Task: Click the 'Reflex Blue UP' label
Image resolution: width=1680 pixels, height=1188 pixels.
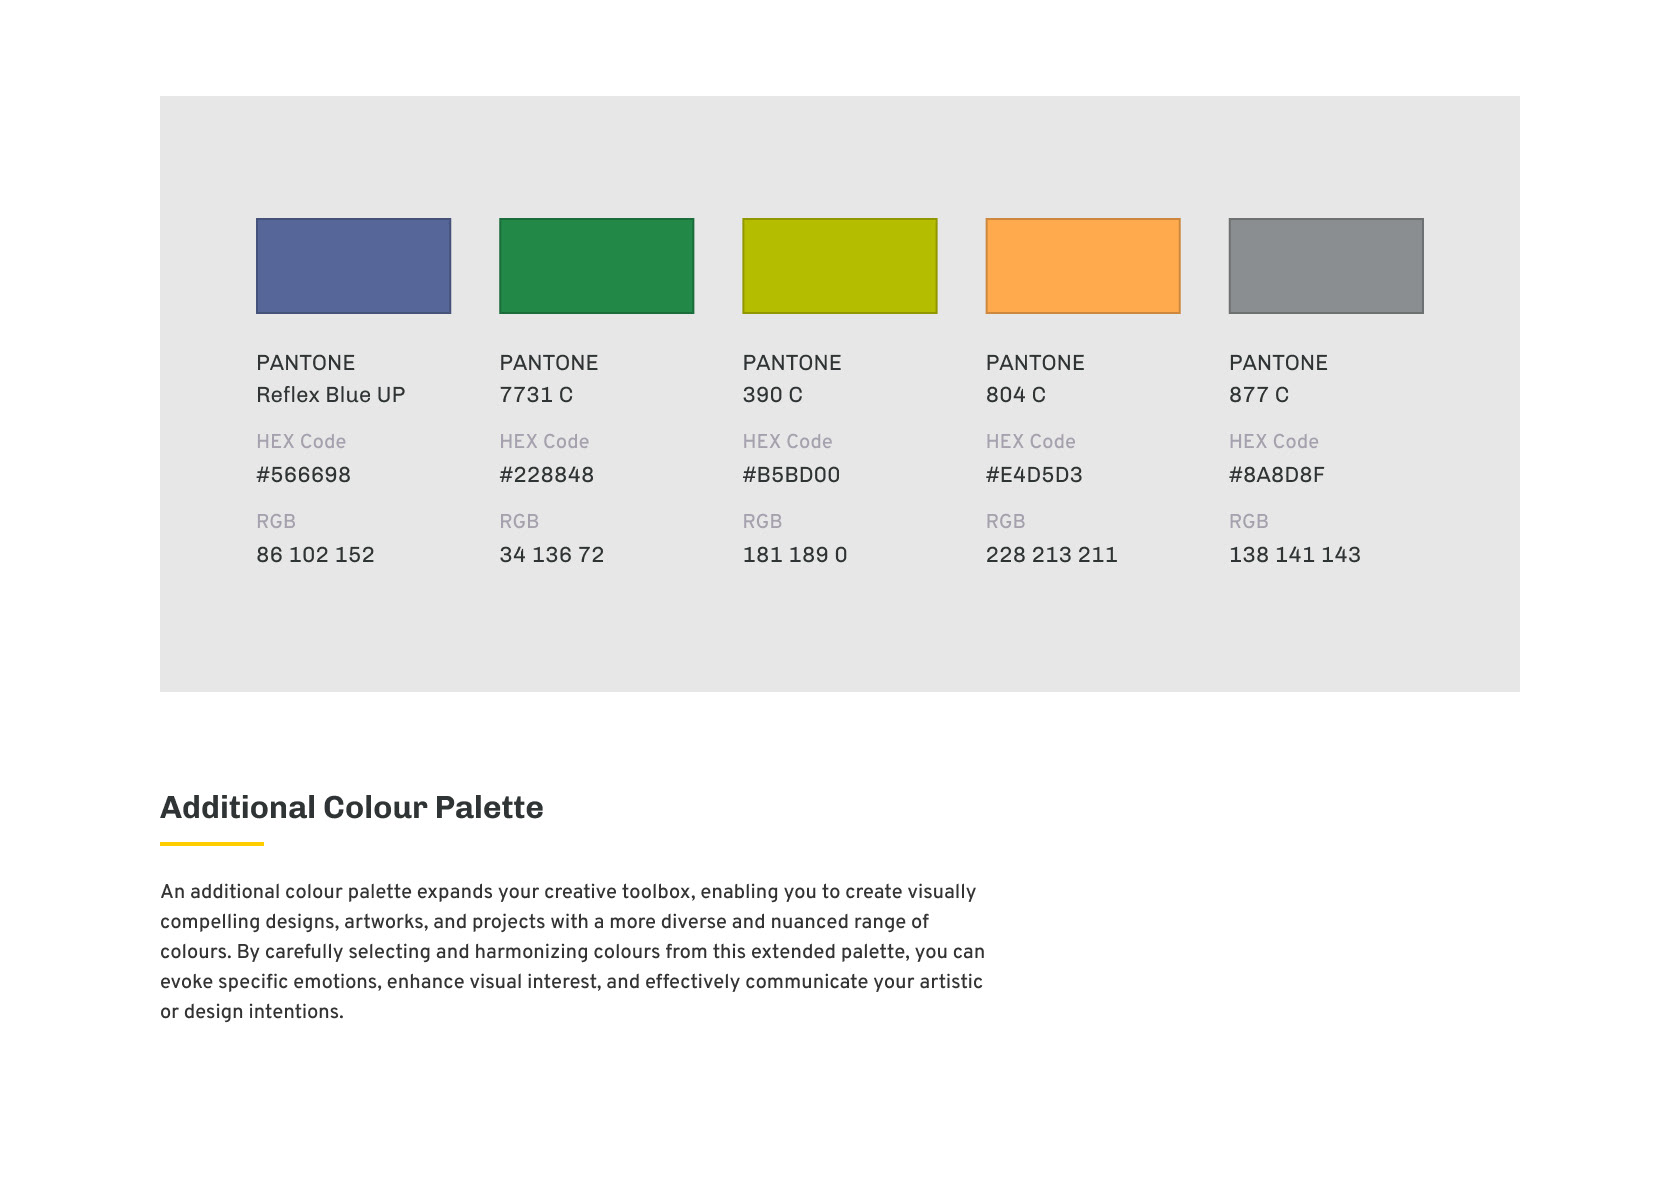Action: pos(330,395)
